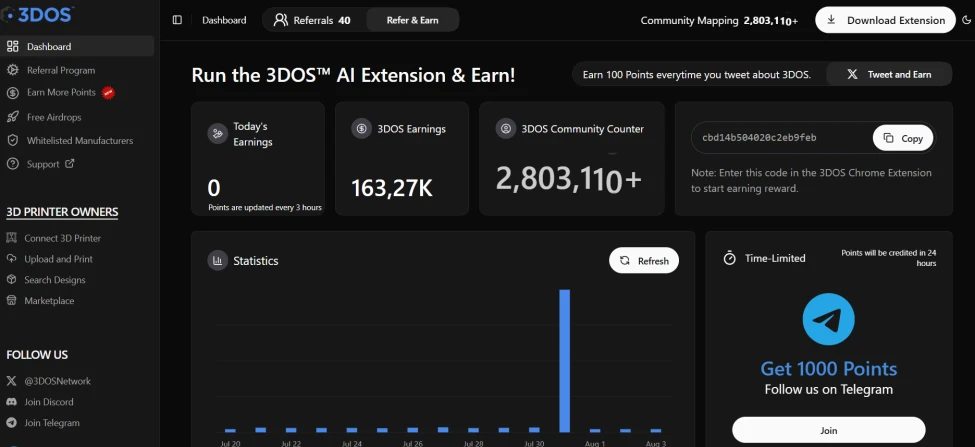975x447 pixels.
Task: Click the Referrals 40 counter
Action: coord(312,20)
